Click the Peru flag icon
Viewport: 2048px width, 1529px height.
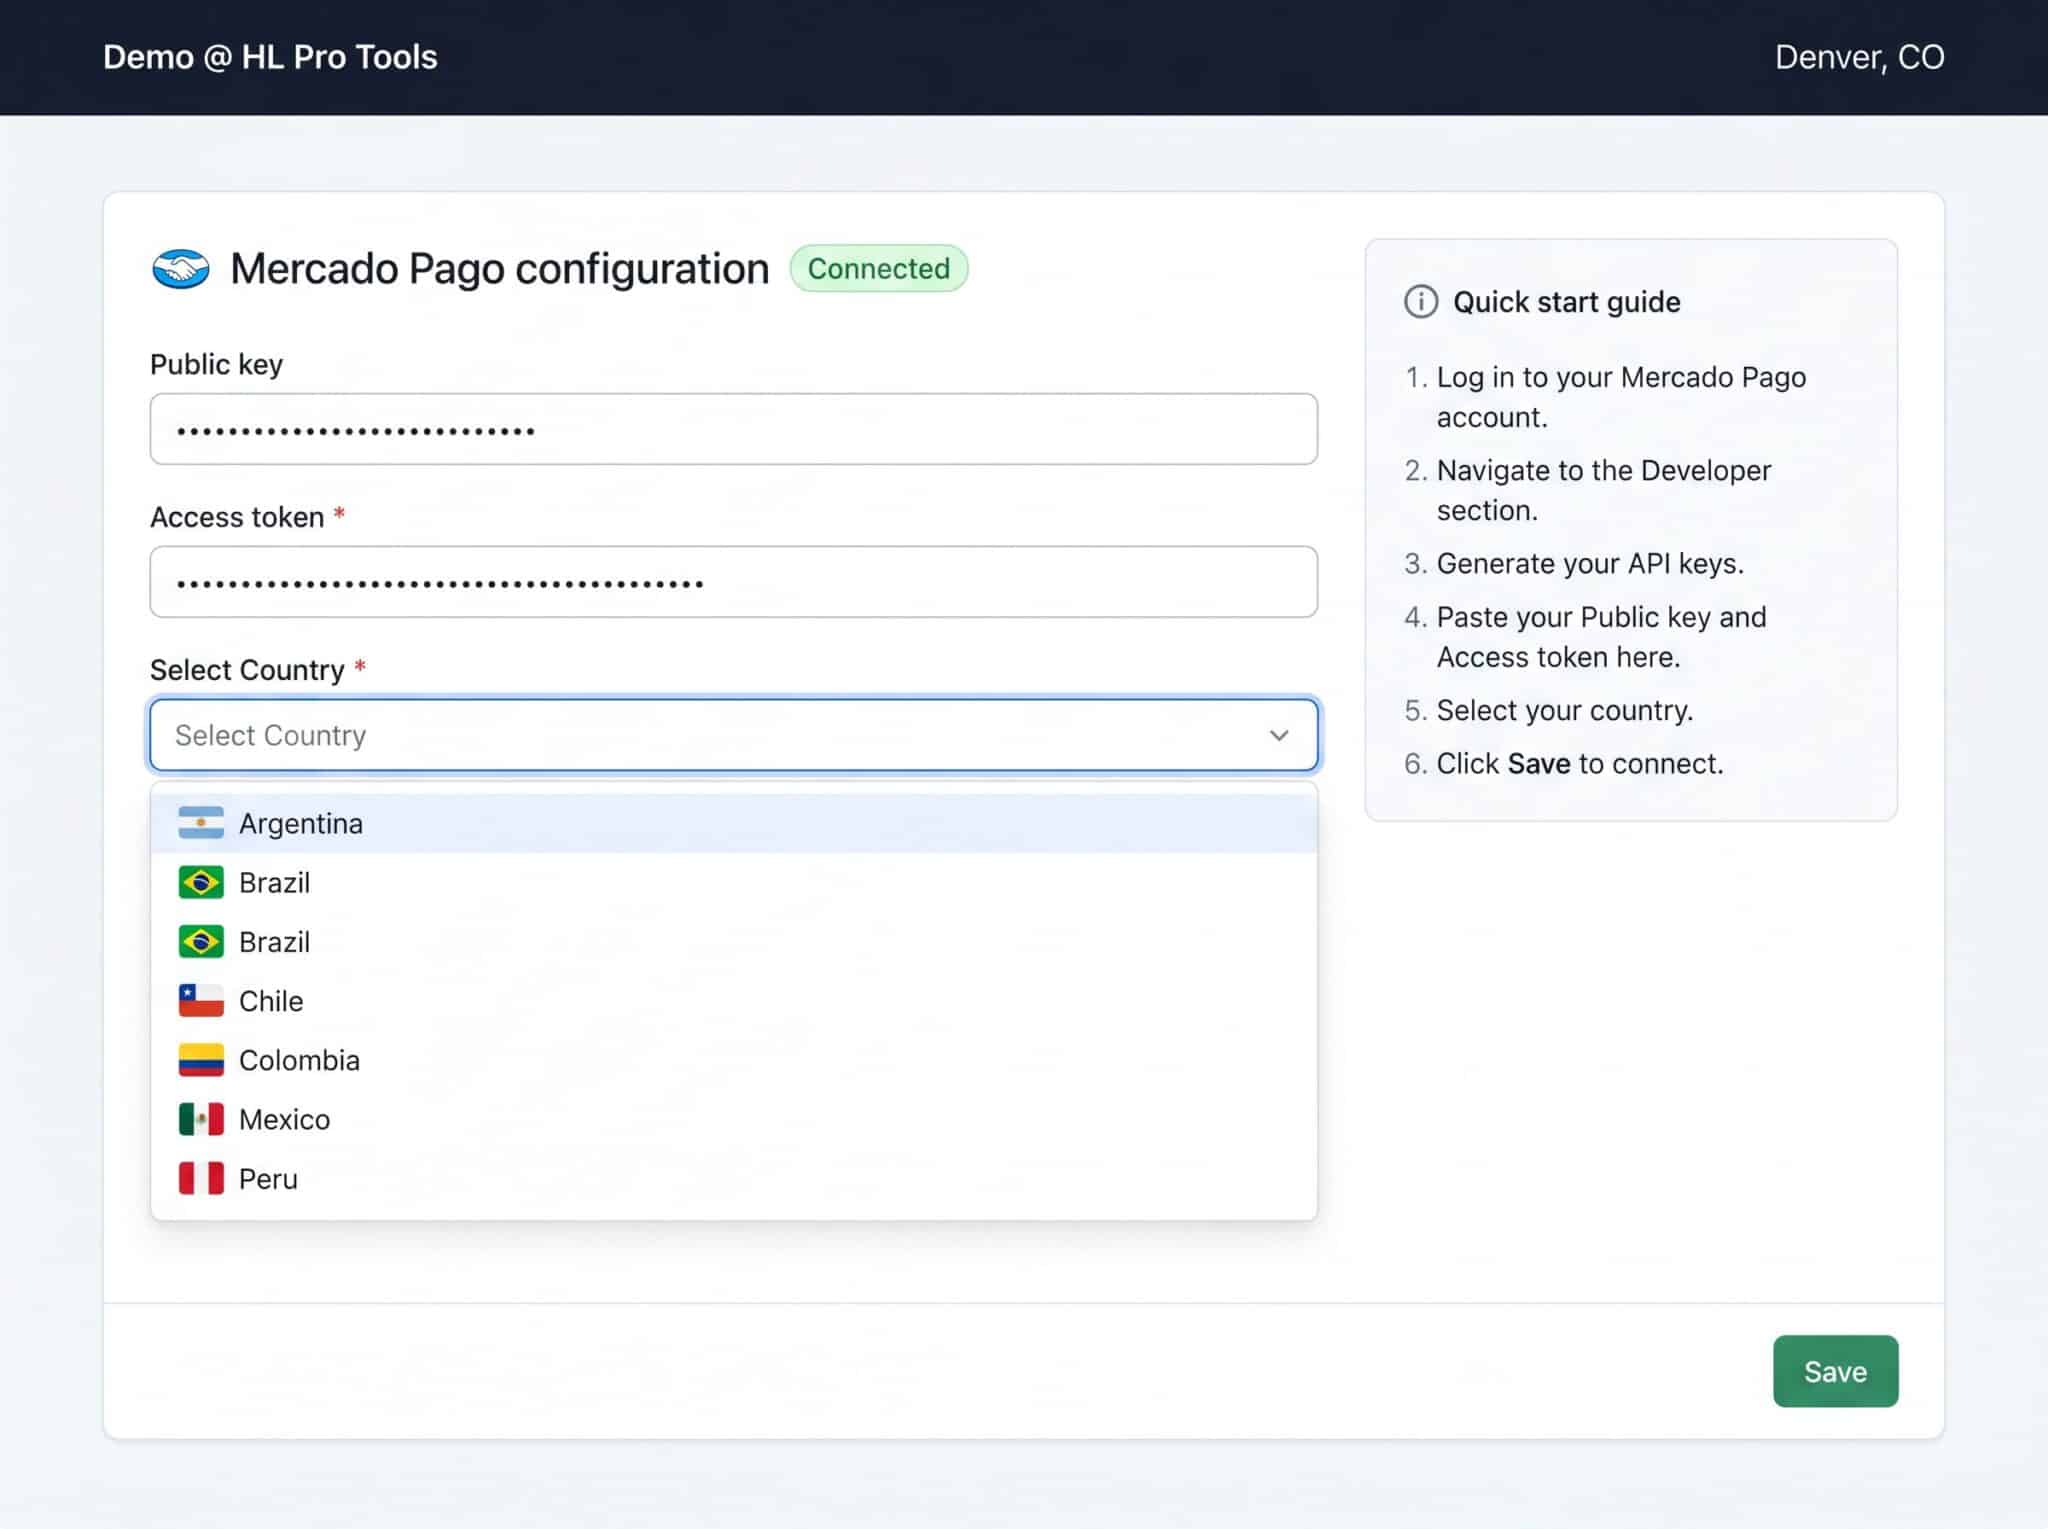click(x=201, y=1178)
